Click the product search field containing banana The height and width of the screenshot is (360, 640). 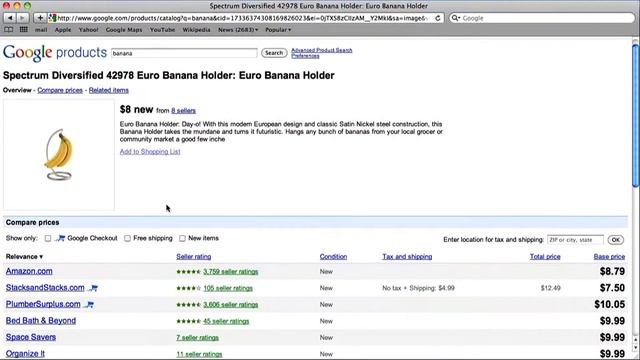click(184, 53)
